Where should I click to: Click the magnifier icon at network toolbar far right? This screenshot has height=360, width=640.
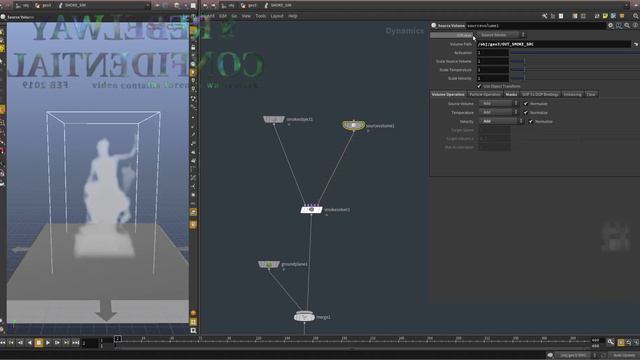pos(636,16)
